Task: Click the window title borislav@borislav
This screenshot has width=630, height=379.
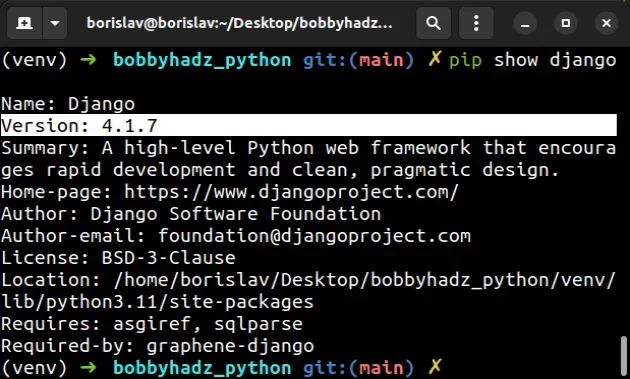Action: pos(239,23)
